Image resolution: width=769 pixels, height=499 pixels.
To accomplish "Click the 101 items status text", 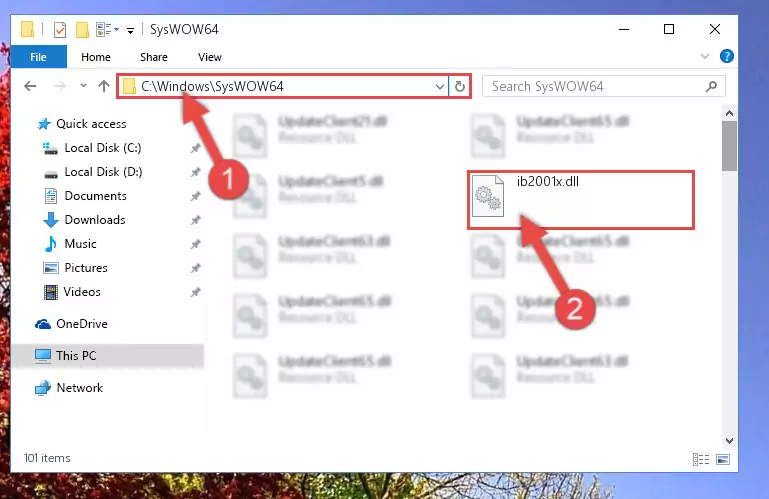I will pos(47,458).
